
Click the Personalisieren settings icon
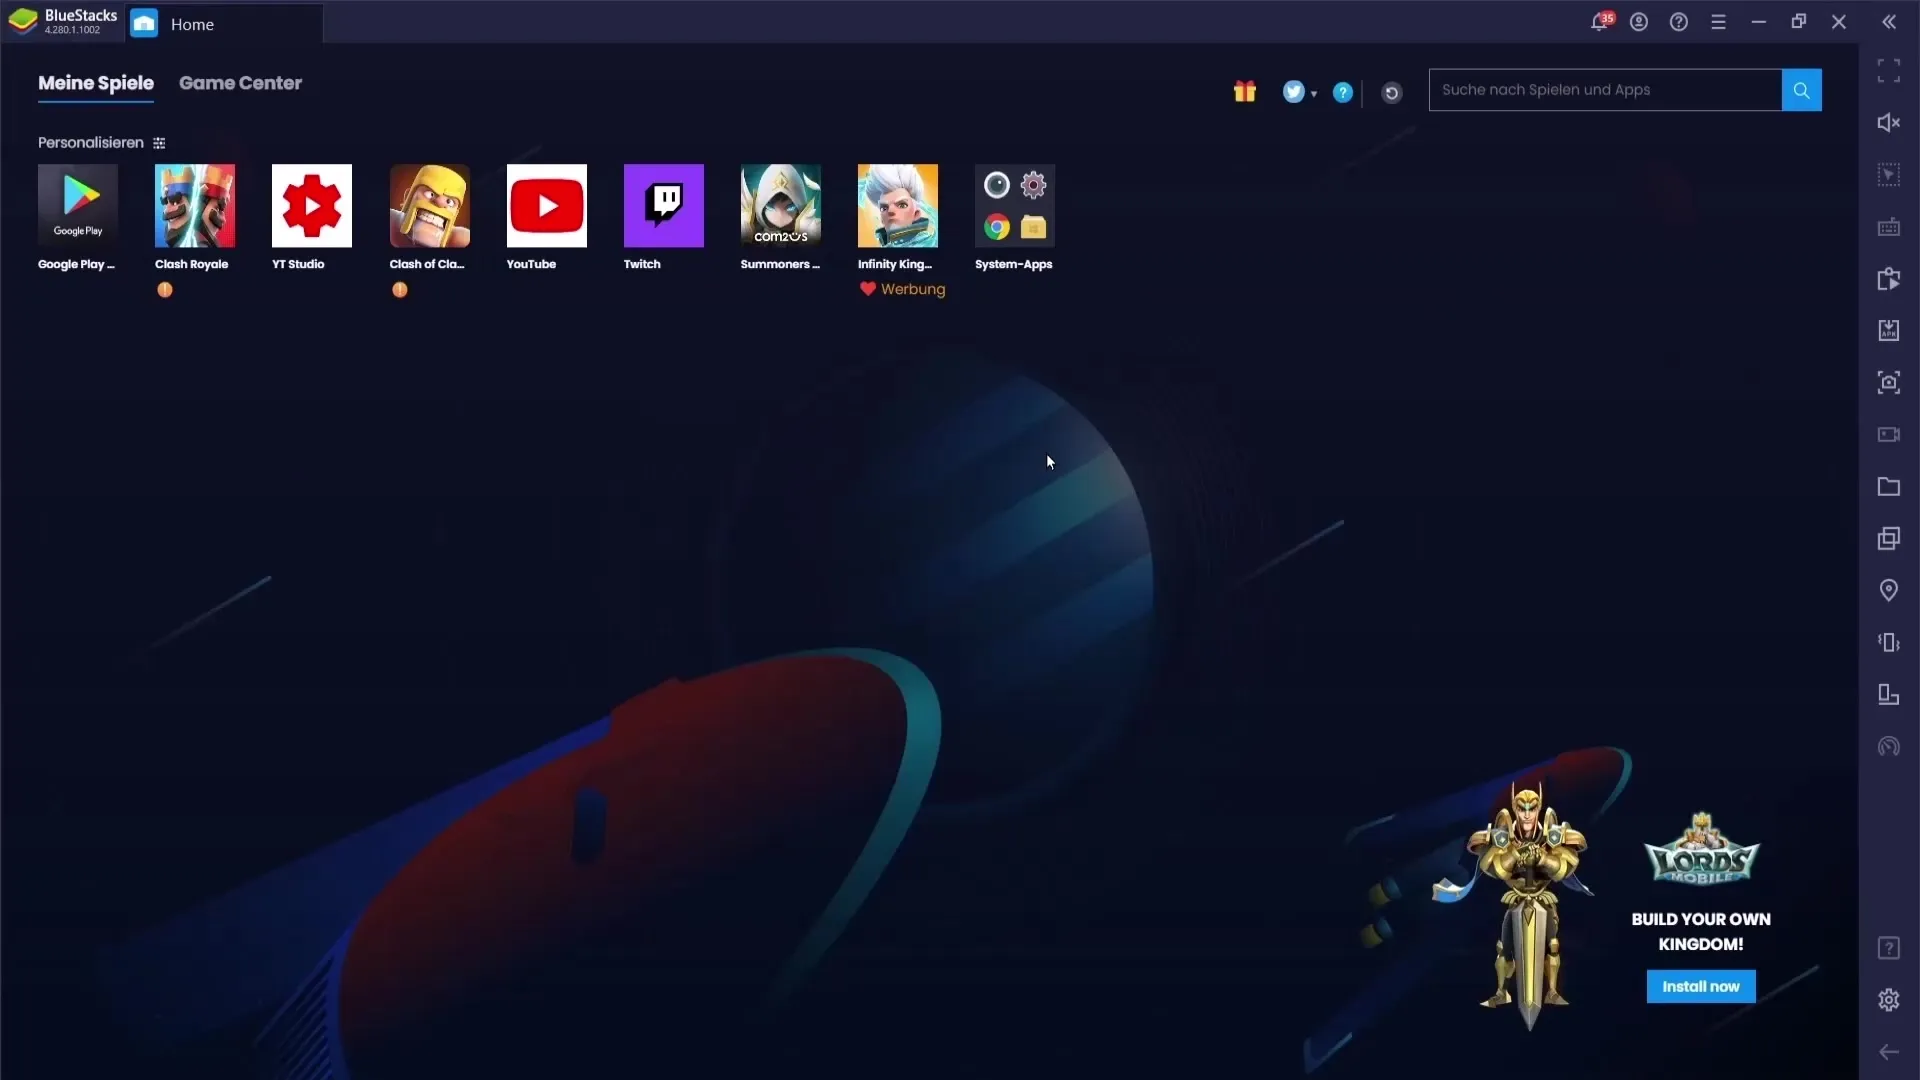[159, 143]
